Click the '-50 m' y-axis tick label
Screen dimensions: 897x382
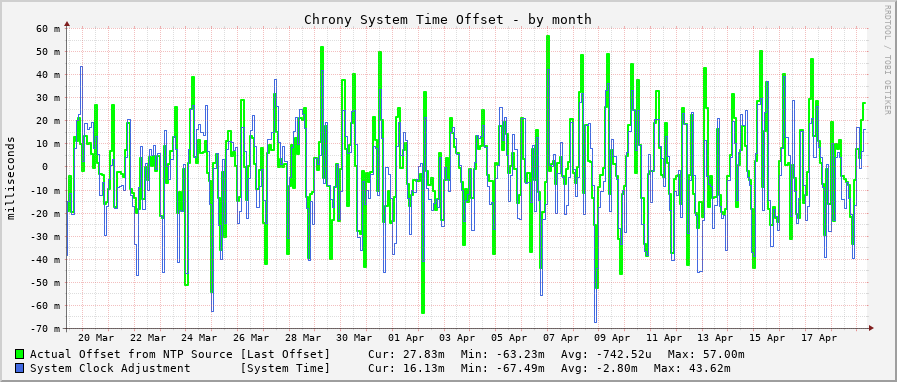pyautogui.click(x=45, y=282)
